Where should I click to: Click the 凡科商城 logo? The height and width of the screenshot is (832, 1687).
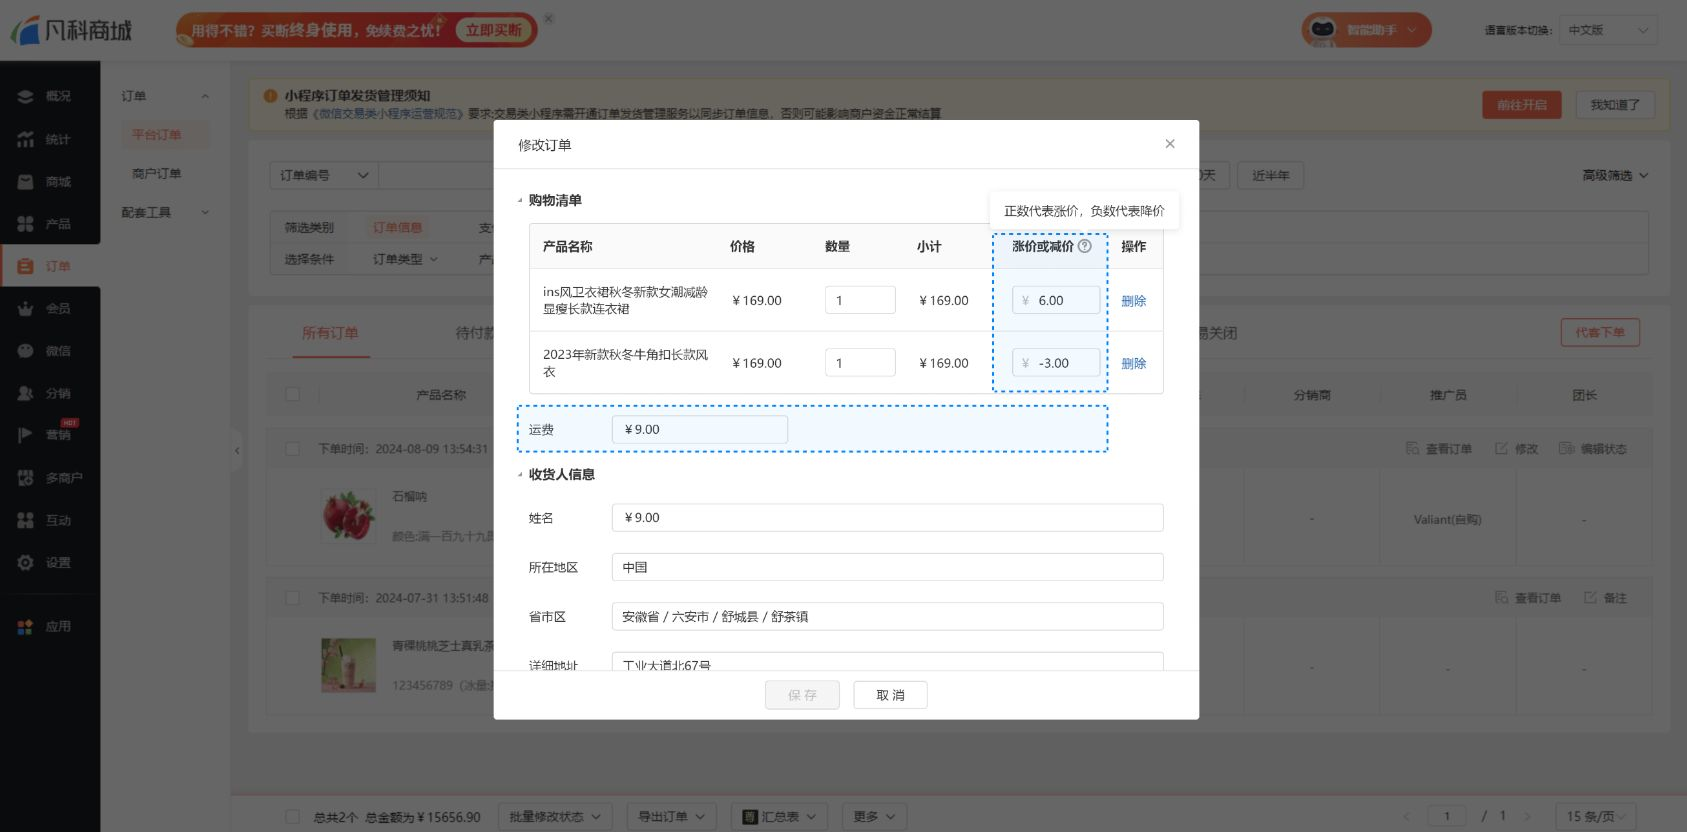click(x=72, y=30)
